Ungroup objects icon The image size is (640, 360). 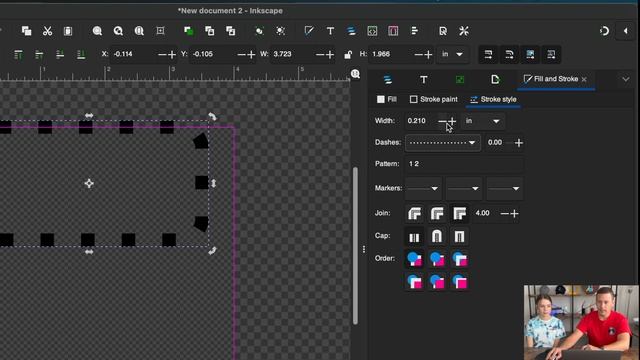280,31
